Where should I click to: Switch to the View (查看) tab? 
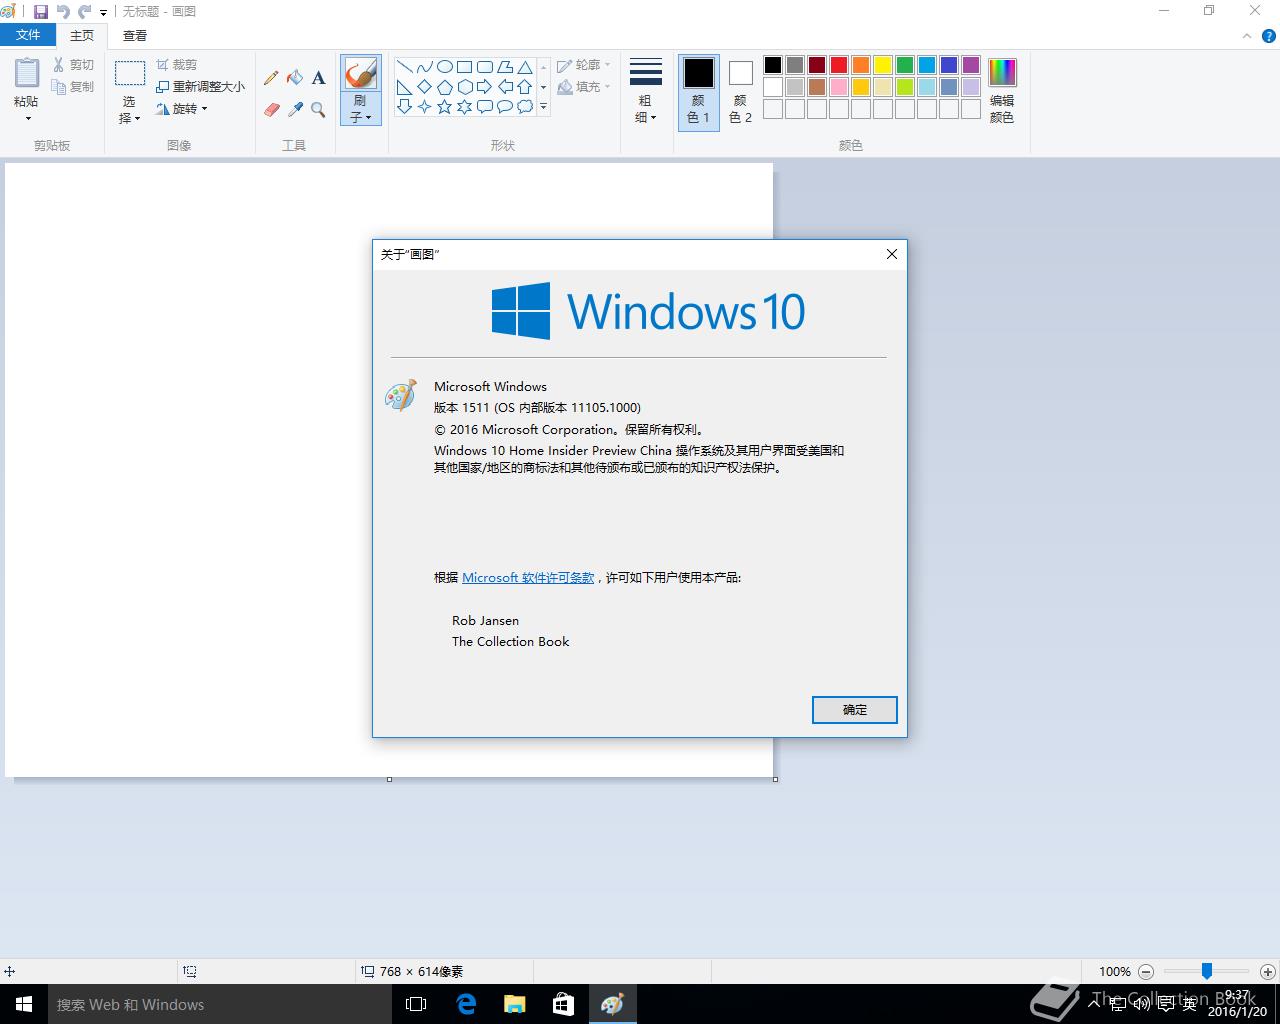(135, 35)
